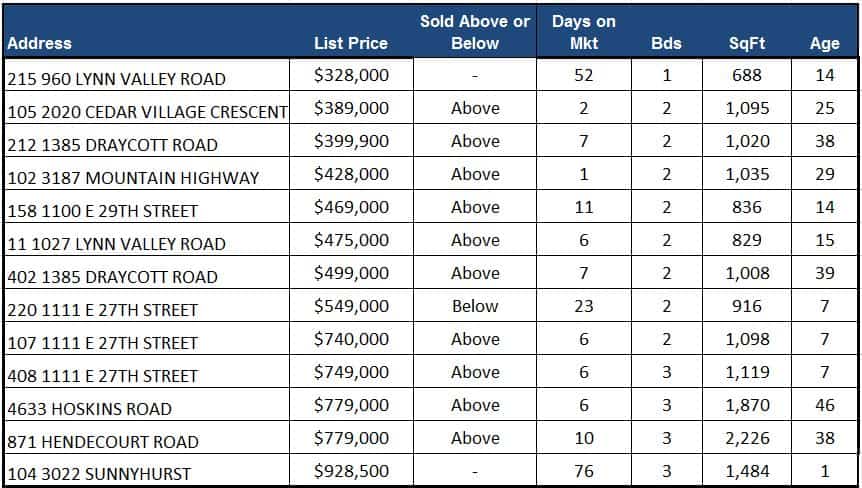Select the 105 2020 Cedar Village Crescent address
The image size is (862, 488).
click(147, 111)
